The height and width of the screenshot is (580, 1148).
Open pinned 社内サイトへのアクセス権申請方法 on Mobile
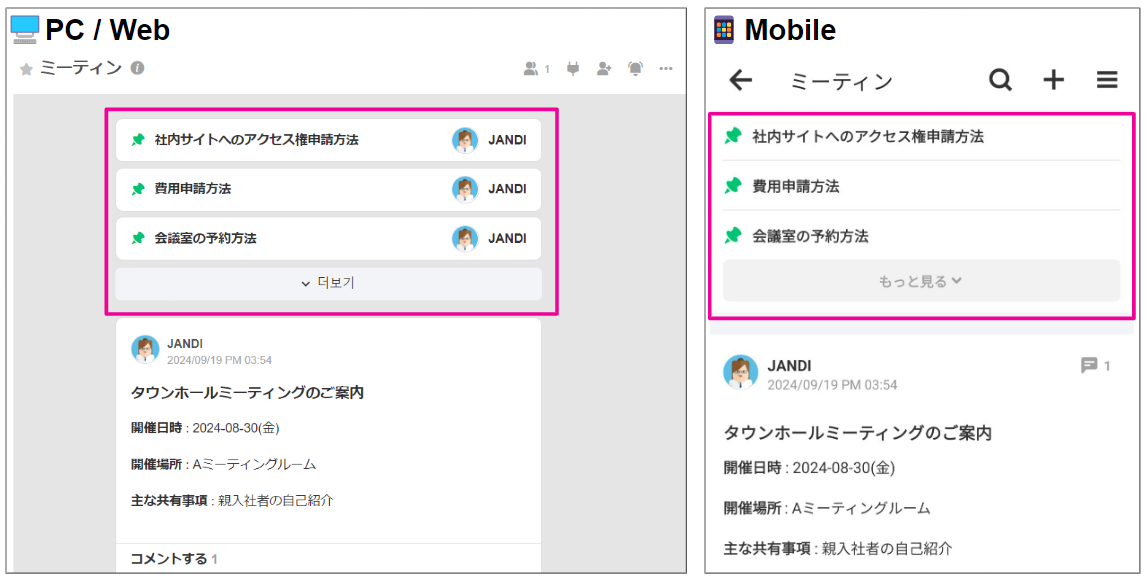[921, 136]
